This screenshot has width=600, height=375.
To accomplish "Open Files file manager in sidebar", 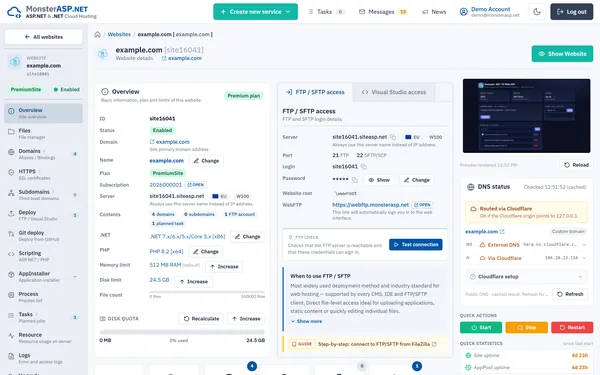I will (x=43, y=134).
